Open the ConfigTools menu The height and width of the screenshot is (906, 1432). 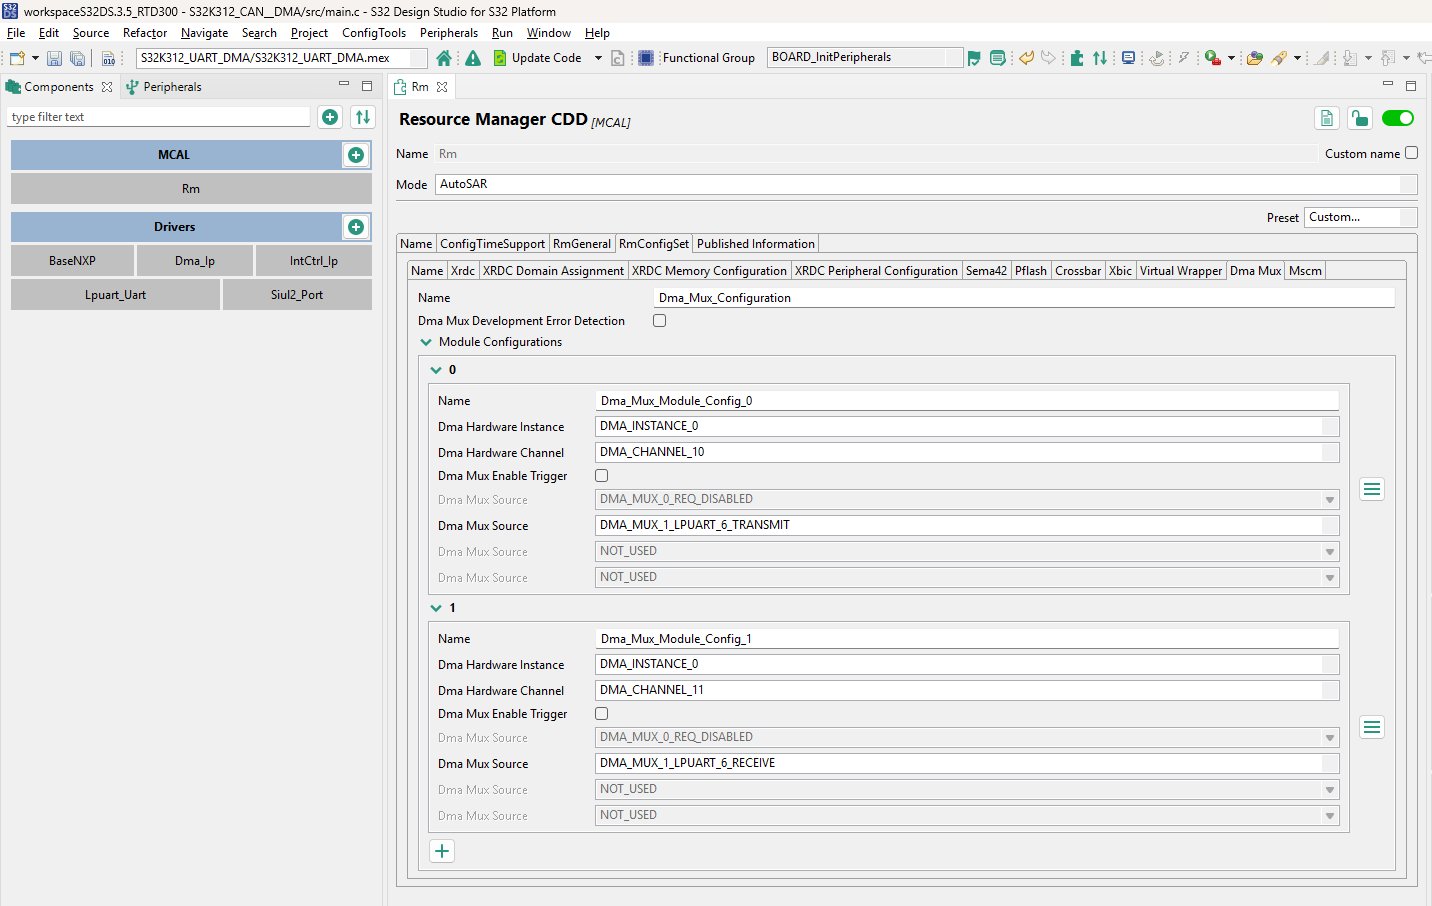point(374,33)
